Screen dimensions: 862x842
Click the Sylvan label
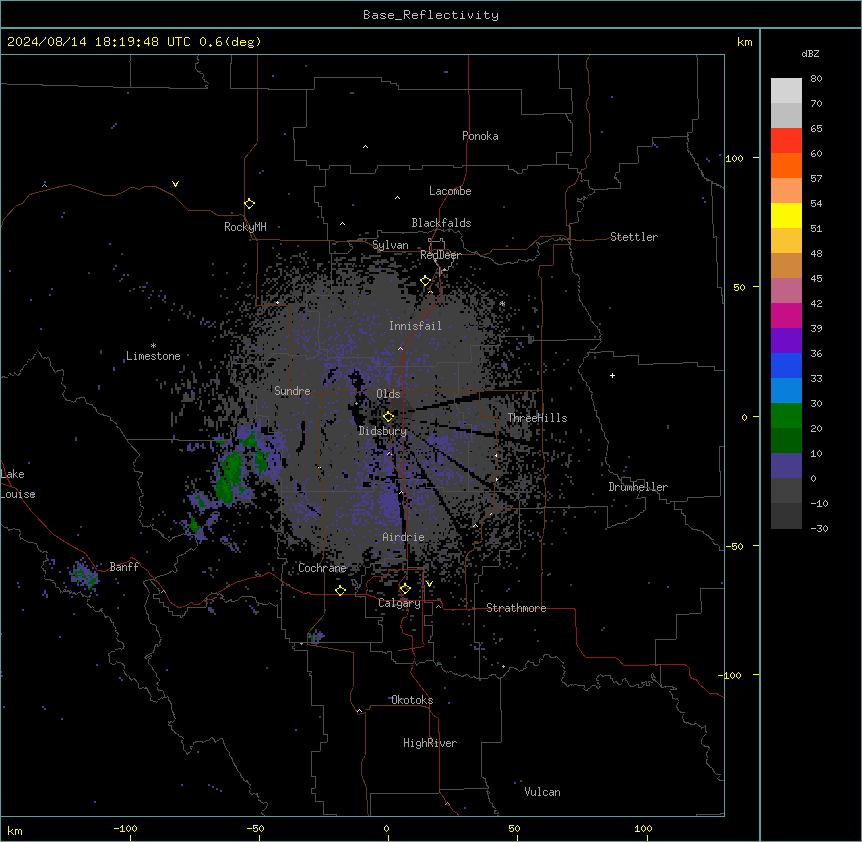click(390, 245)
